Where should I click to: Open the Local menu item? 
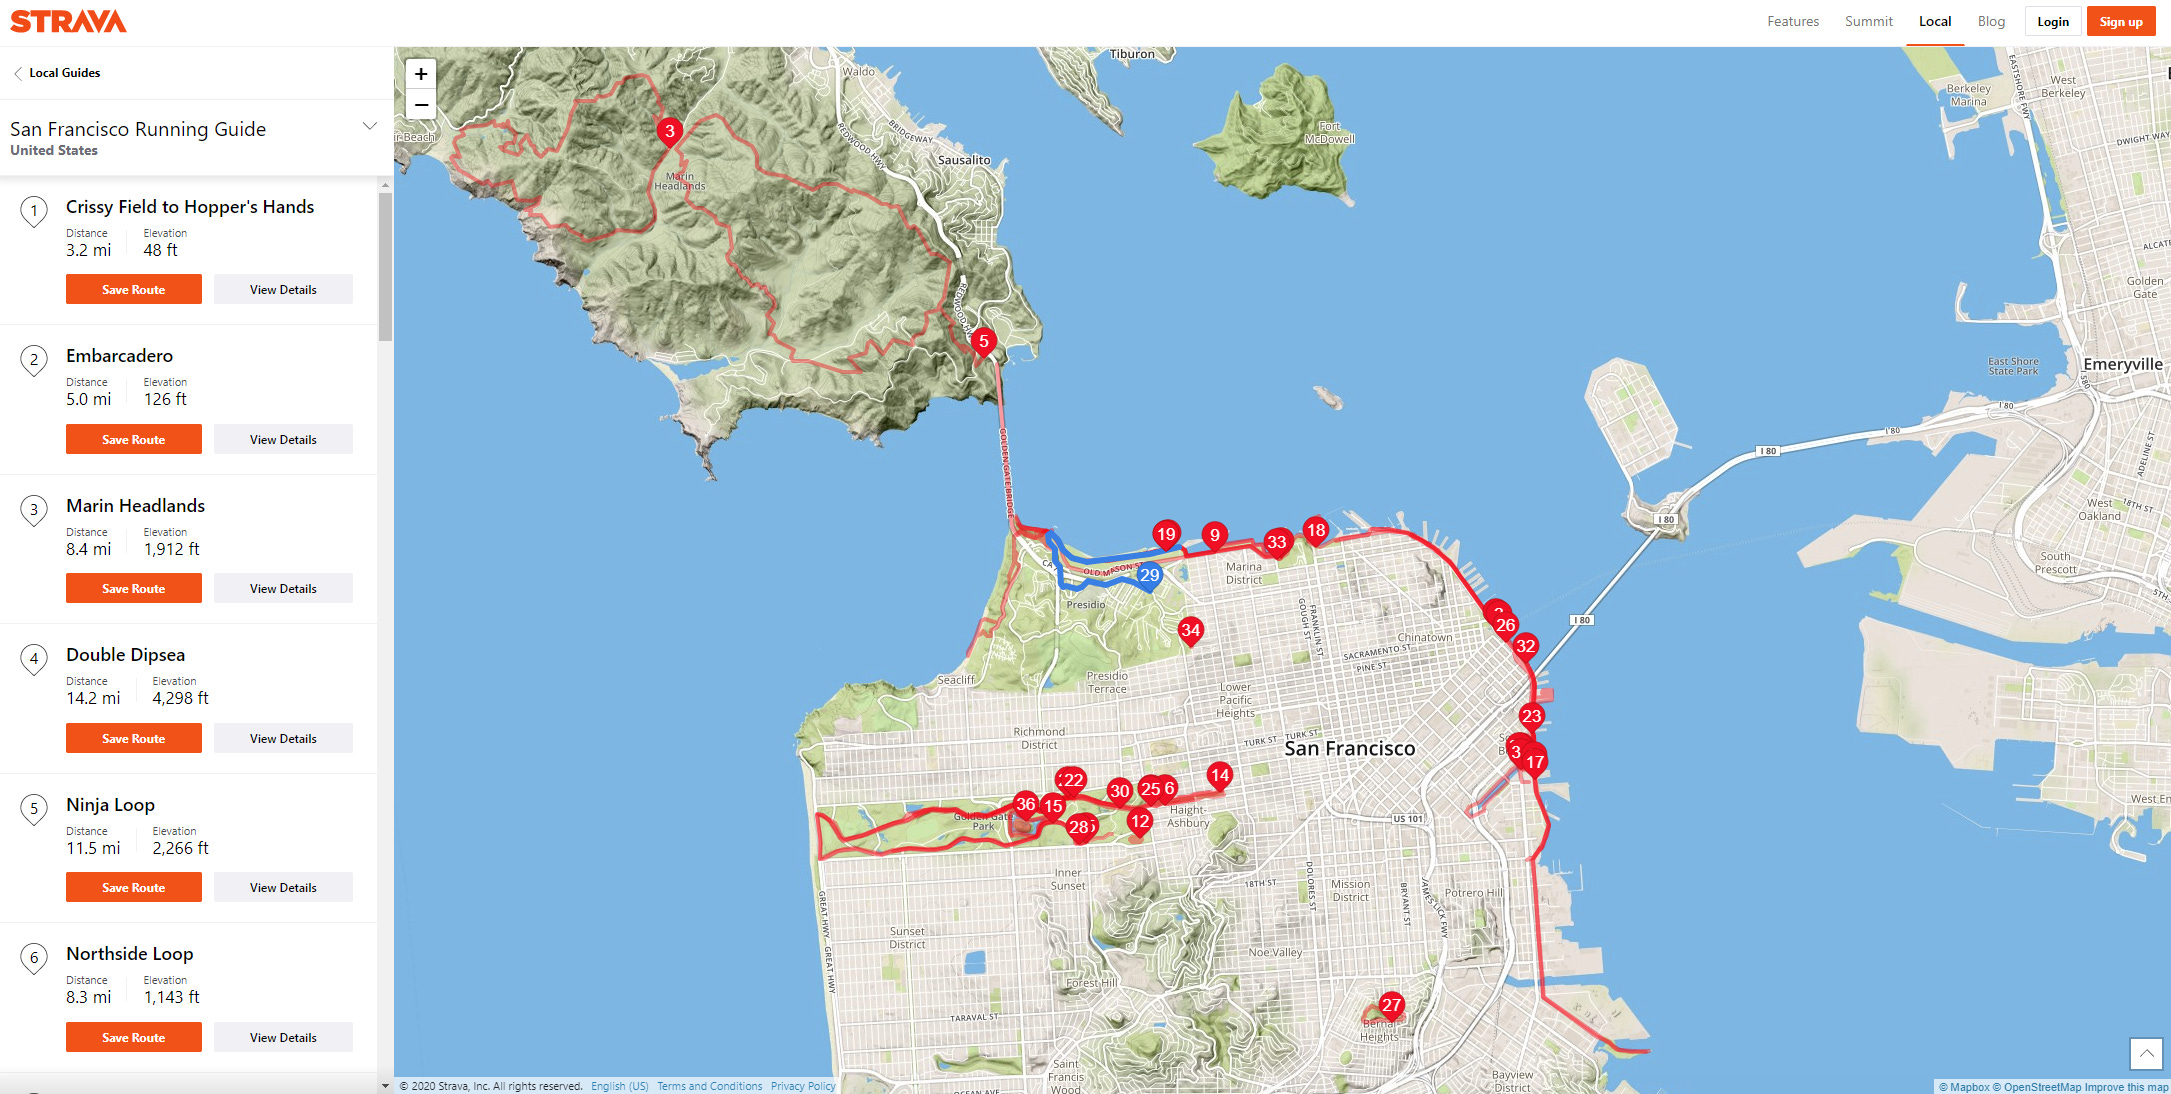[1935, 22]
